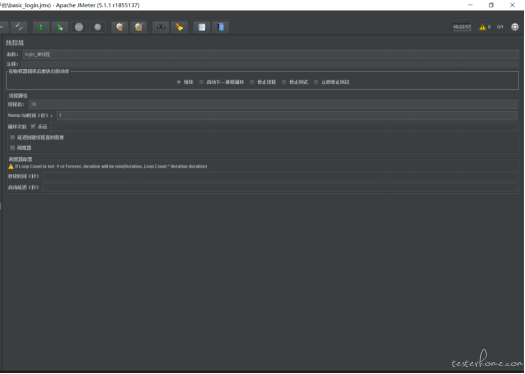Reset search with the yellow broom icon
Screen dimensions: 525x374
(179, 27)
